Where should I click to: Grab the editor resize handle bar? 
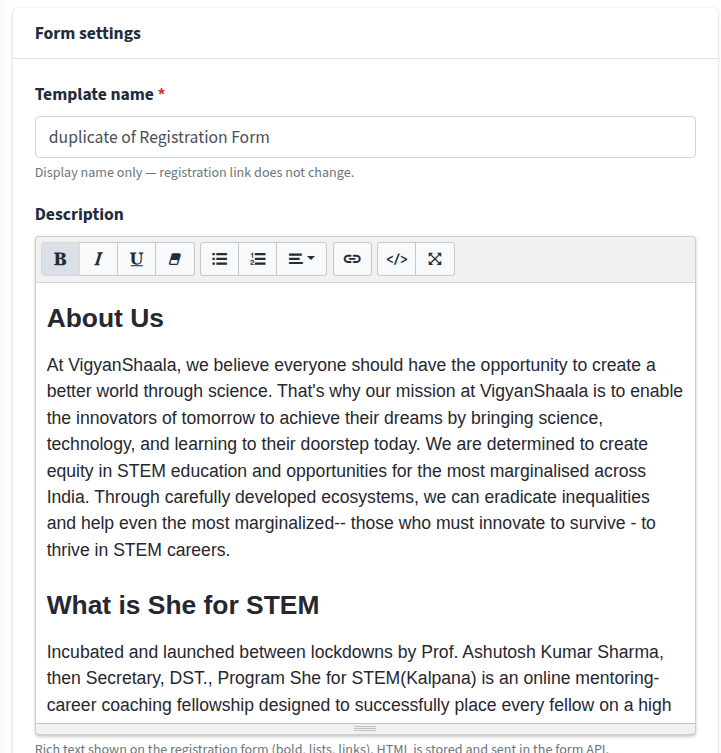coord(365,729)
